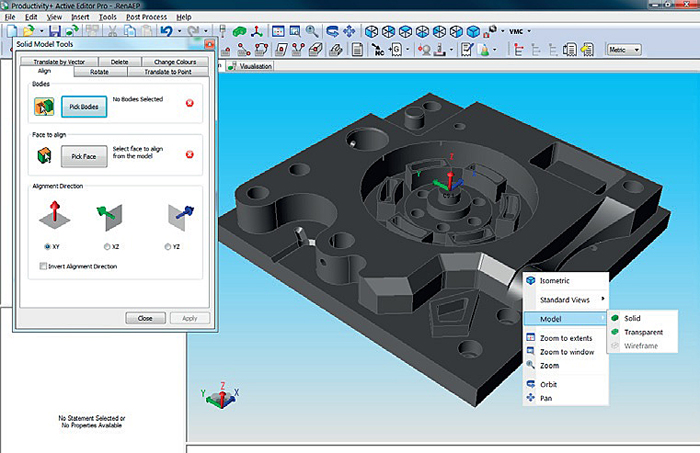Expand Standard Views submenu
Screen dimensions: 700x453
(x=566, y=299)
